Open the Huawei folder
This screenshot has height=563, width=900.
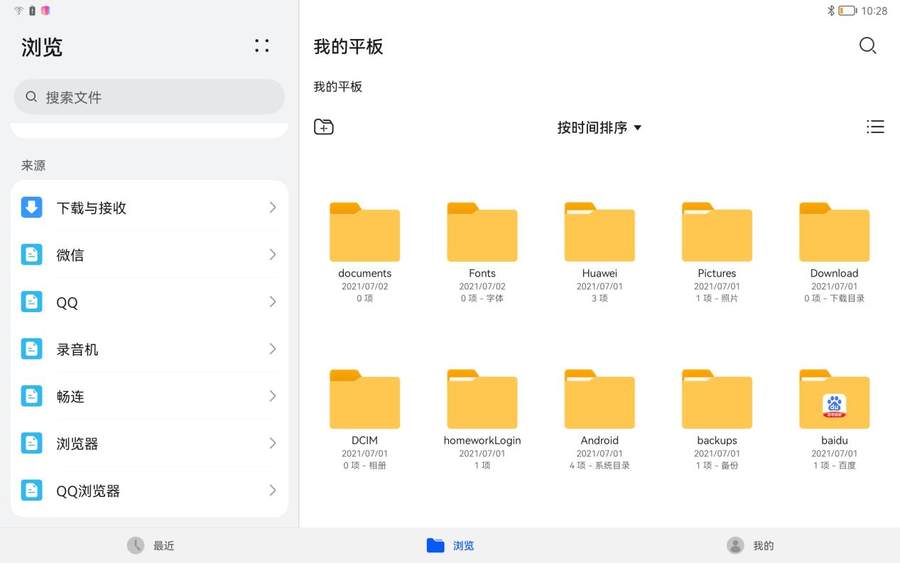click(599, 233)
